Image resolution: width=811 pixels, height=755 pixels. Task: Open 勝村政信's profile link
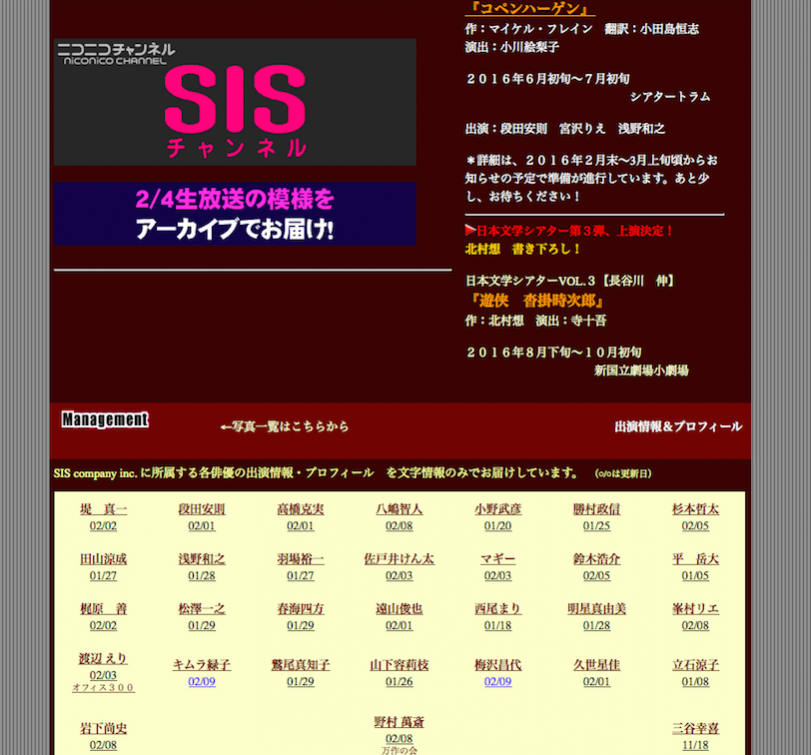[596, 509]
